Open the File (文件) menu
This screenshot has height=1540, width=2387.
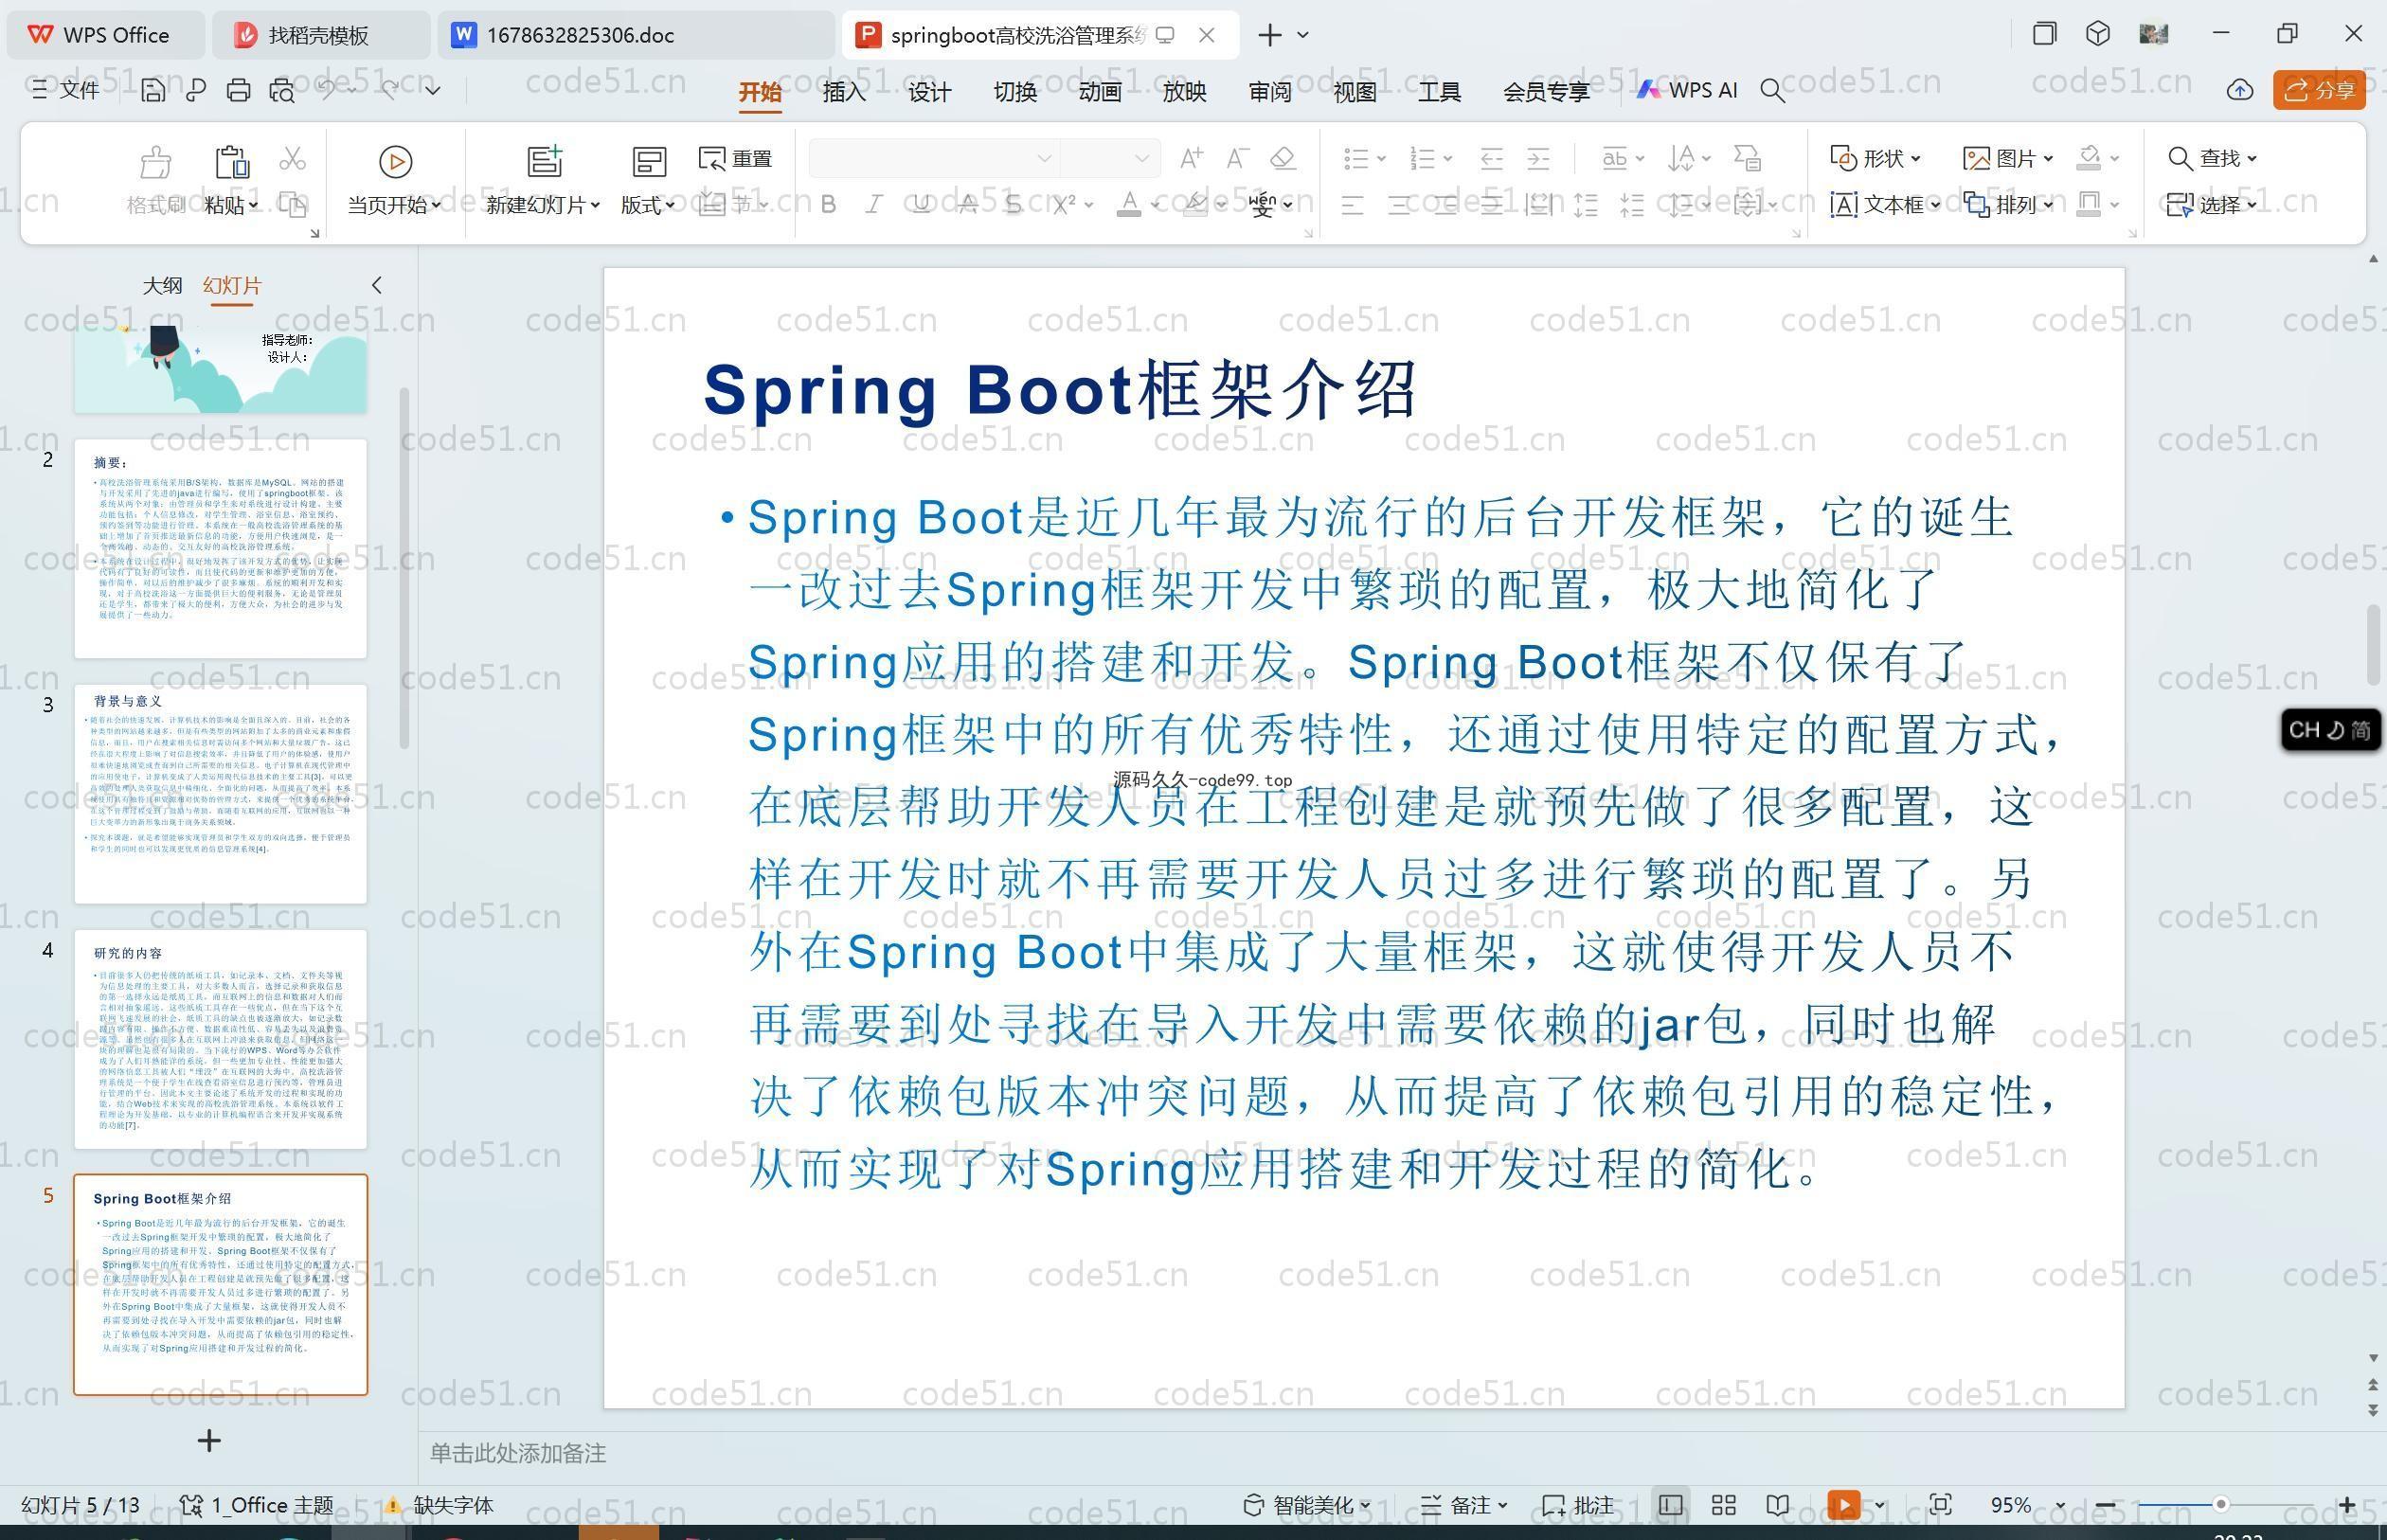pos(66,90)
